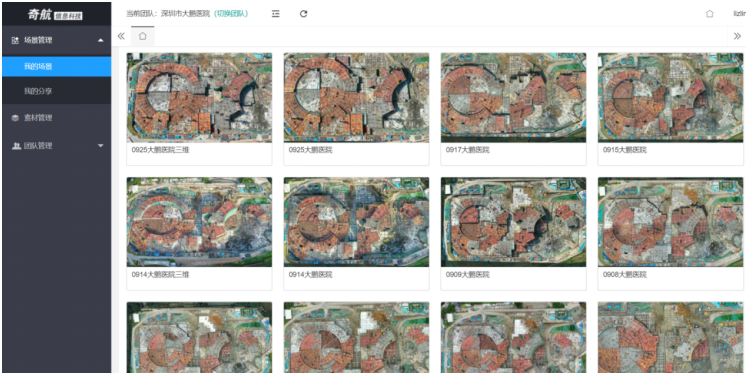
Task: Collapse the 场景管理 menu arrow
Action: (100, 40)
